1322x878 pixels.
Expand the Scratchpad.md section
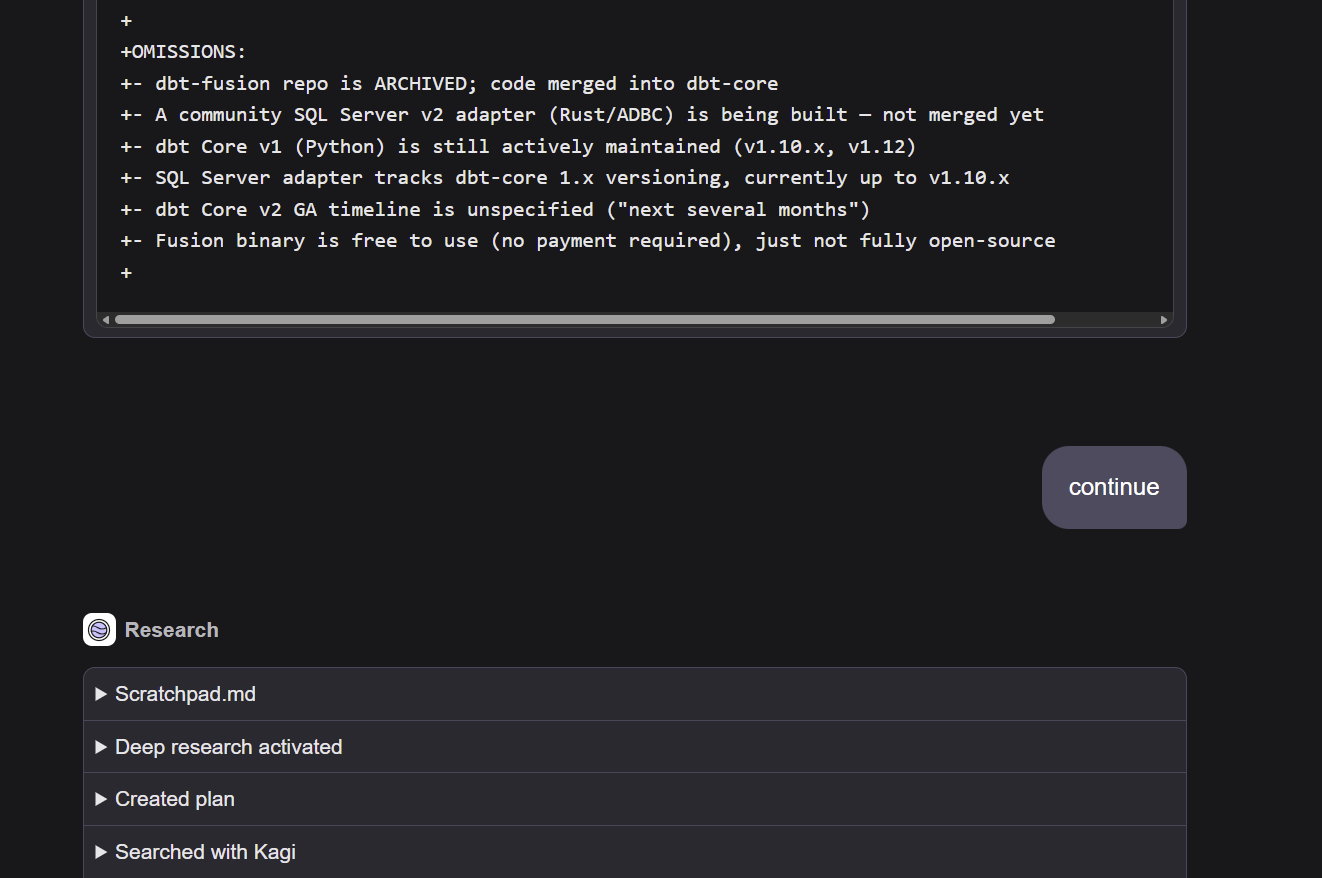634,694
